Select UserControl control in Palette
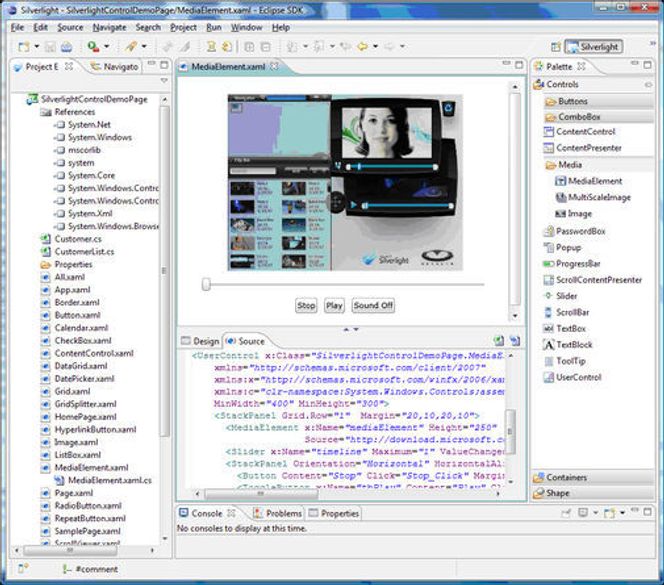The height and width of the screenshot is (585, 664). (572, 377)
